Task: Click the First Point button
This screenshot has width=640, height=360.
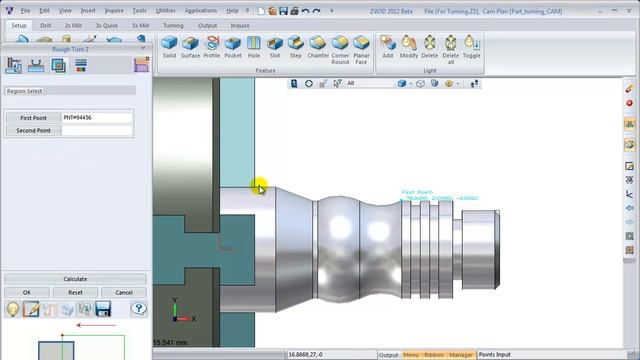Action: tap(33, 118)
